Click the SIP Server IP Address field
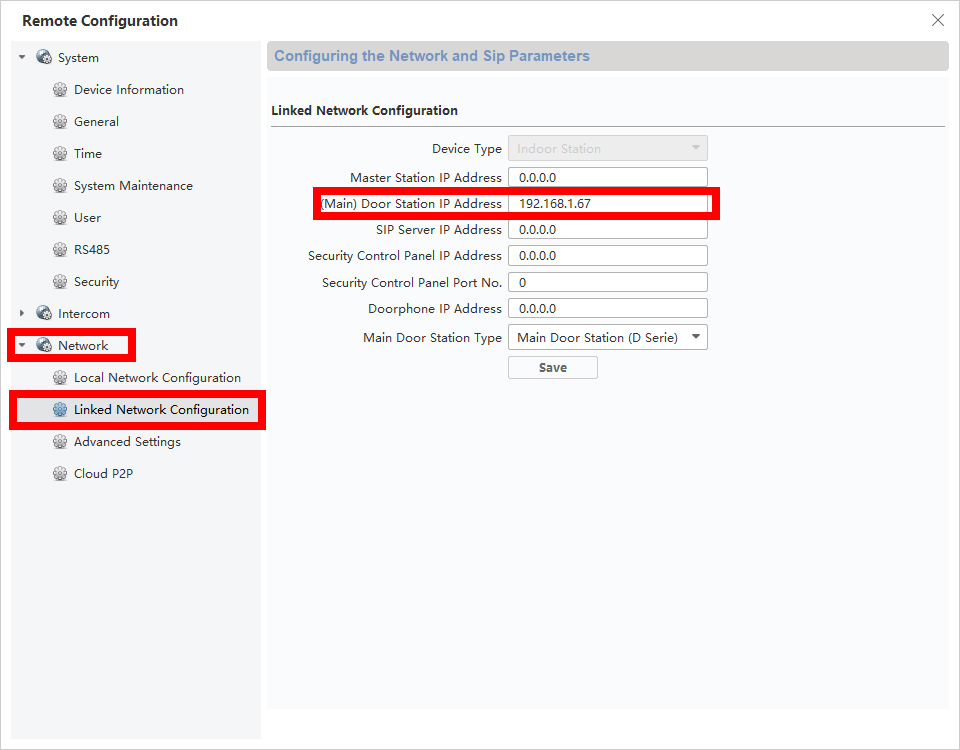The width and height of the screenshot is (960, 750). 607,230
